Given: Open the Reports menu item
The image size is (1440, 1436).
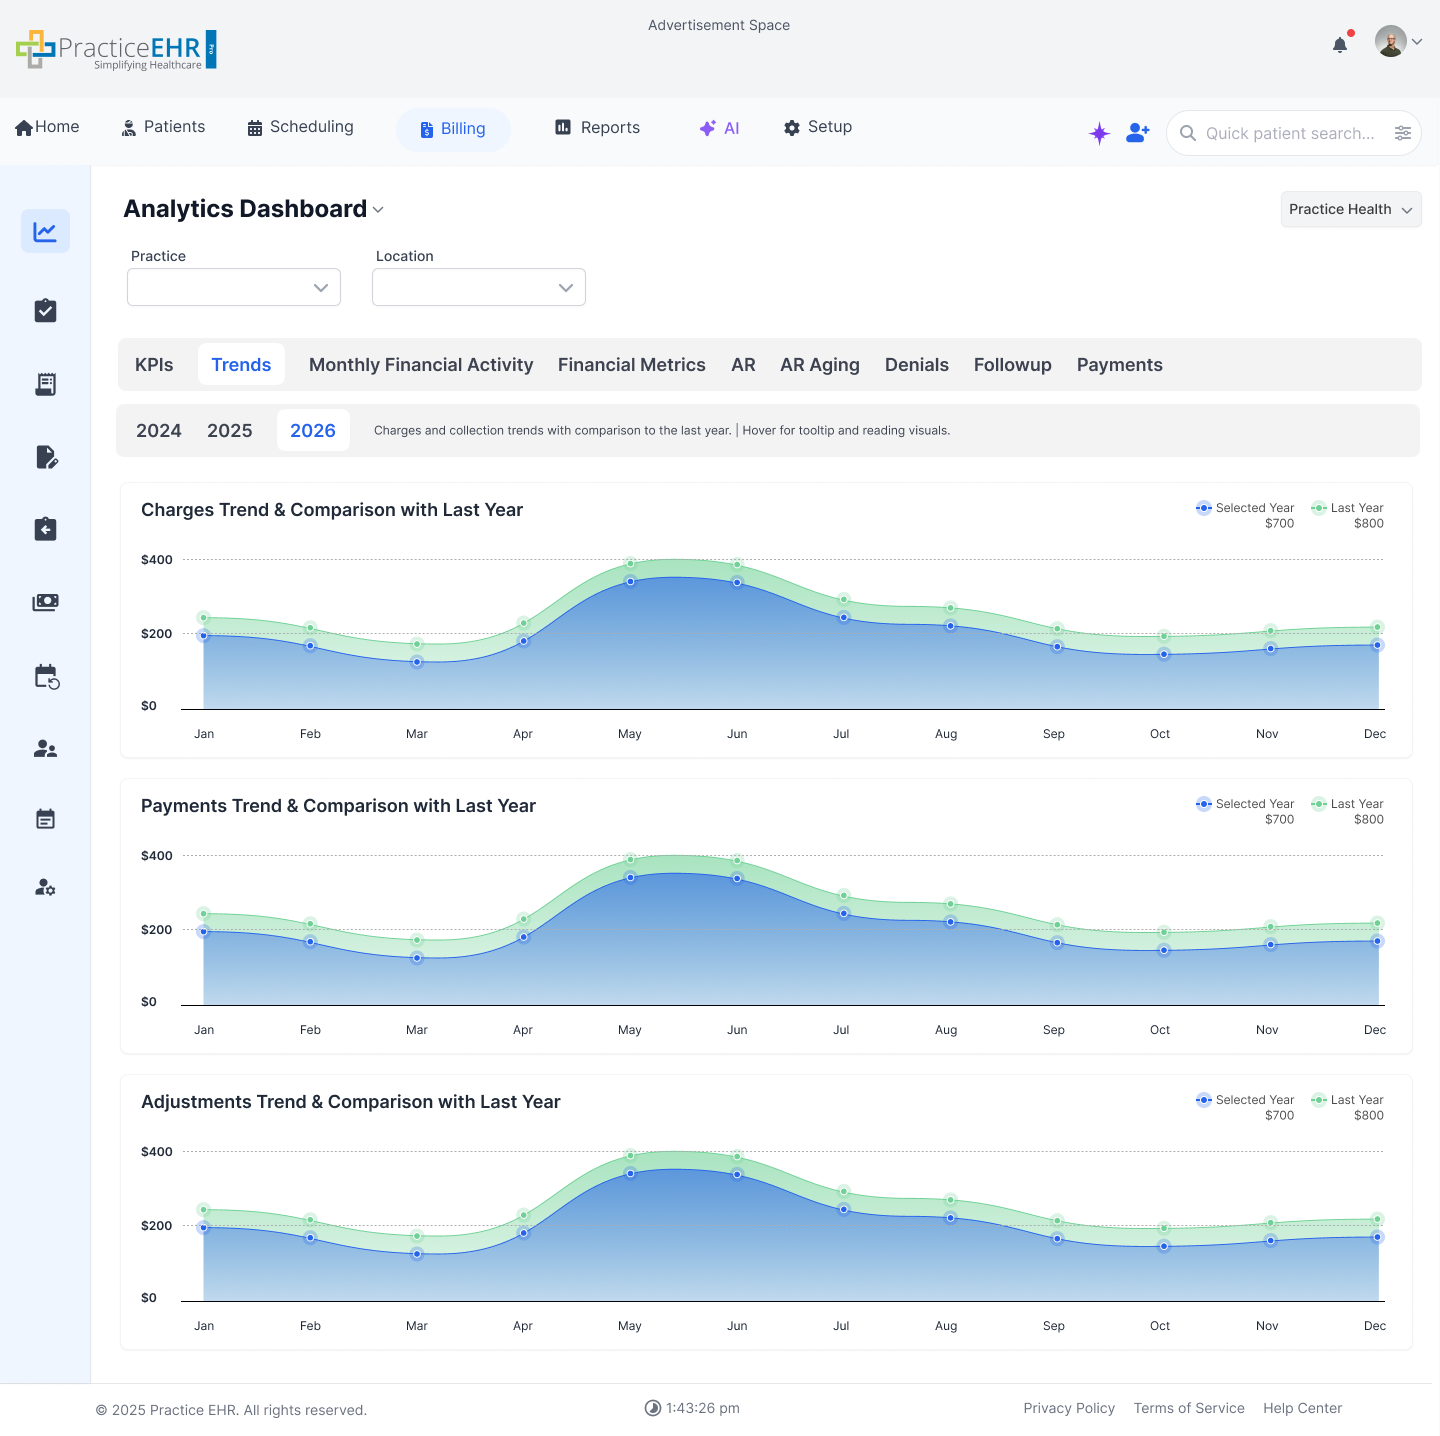Looking at the screenshot, I should point(596,127).
